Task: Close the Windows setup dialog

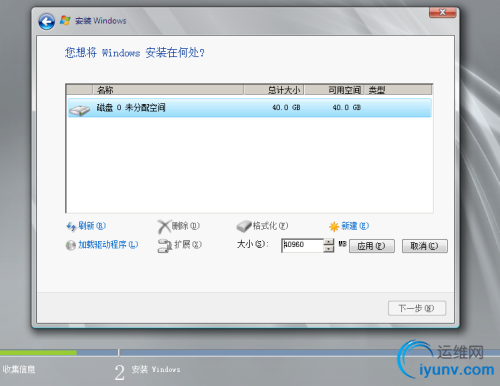Action: (443, 12)
